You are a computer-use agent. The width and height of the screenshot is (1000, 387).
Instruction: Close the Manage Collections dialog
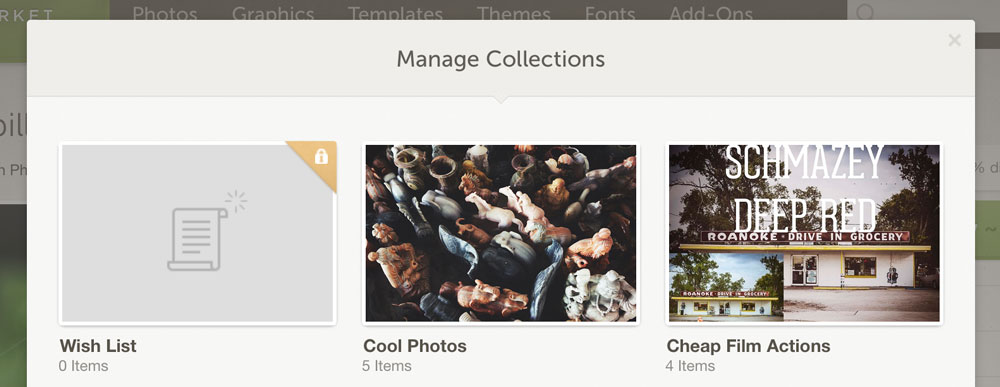pos(954,41)
